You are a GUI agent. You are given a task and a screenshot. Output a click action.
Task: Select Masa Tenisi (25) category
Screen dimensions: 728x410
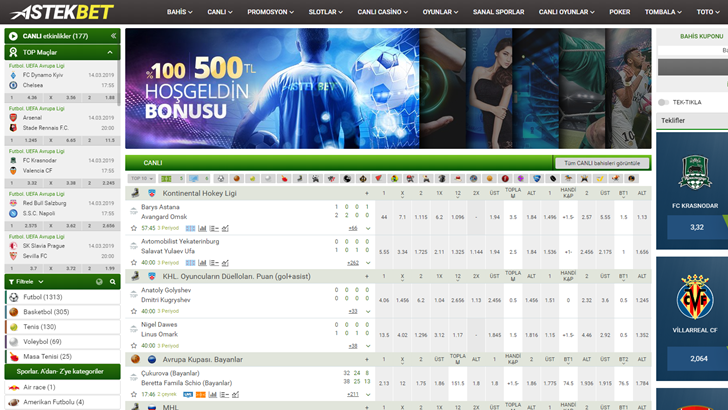click(63, 357)
